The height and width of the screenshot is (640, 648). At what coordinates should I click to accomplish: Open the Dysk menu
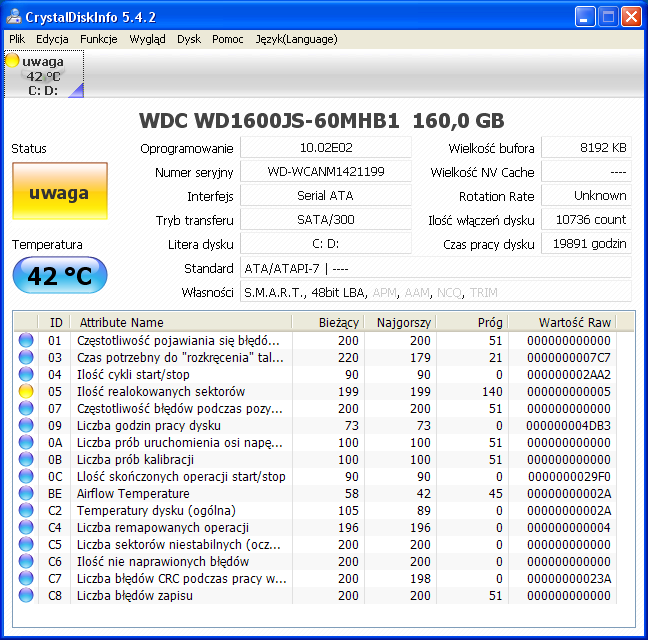(x=189, y=39)
